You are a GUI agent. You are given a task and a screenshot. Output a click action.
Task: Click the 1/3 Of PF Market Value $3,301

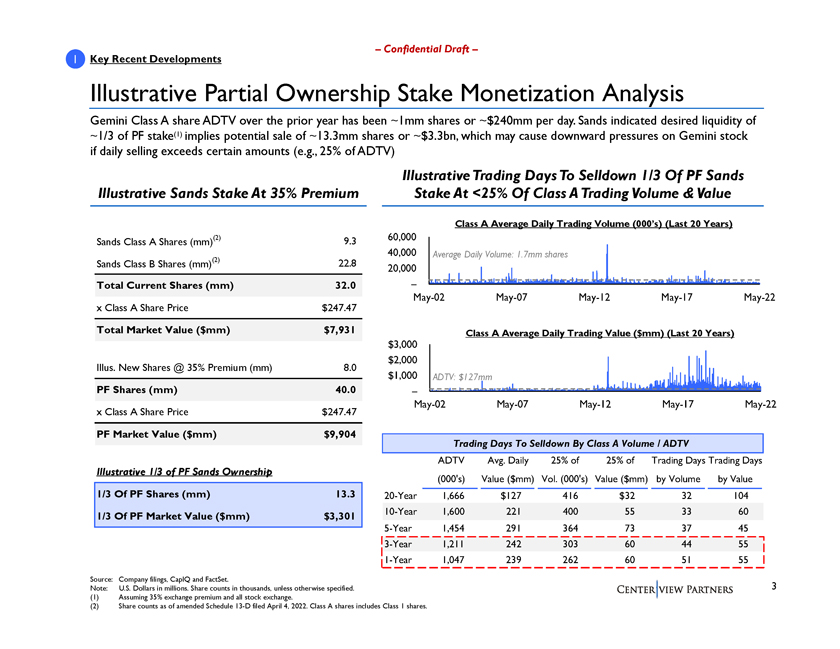pos(340,516)
